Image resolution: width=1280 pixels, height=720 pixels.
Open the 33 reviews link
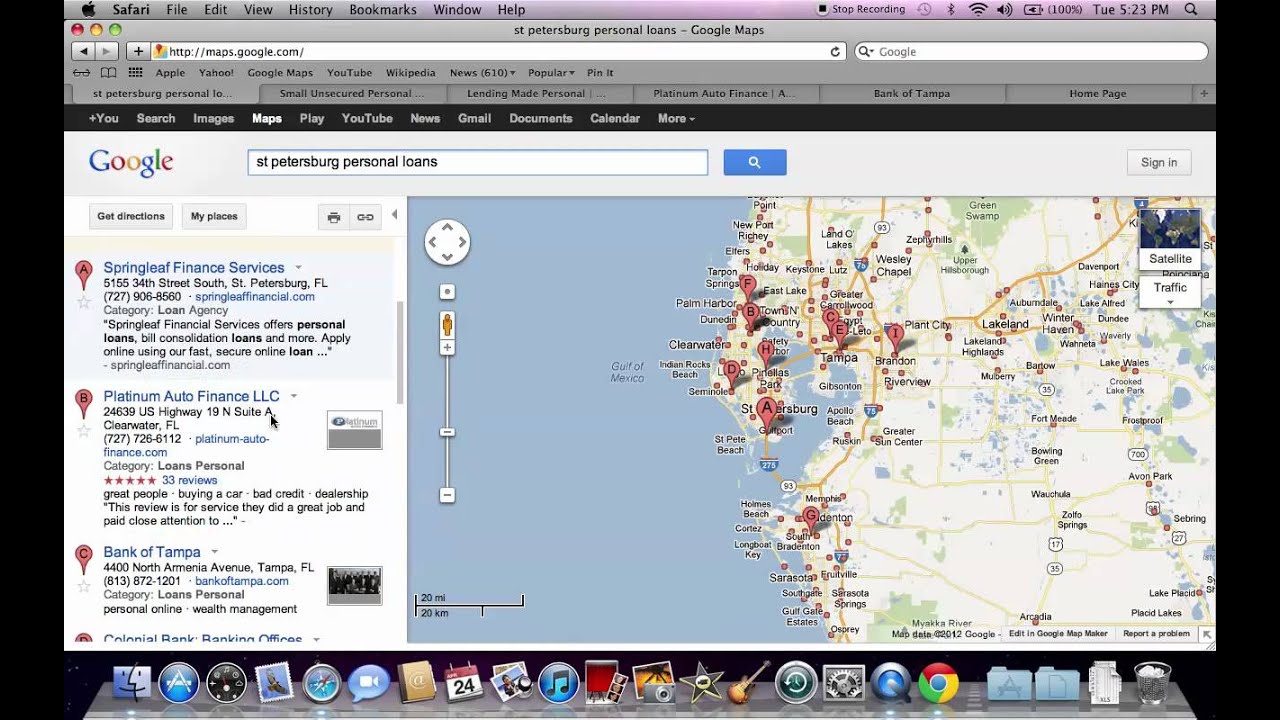[189, 480]
